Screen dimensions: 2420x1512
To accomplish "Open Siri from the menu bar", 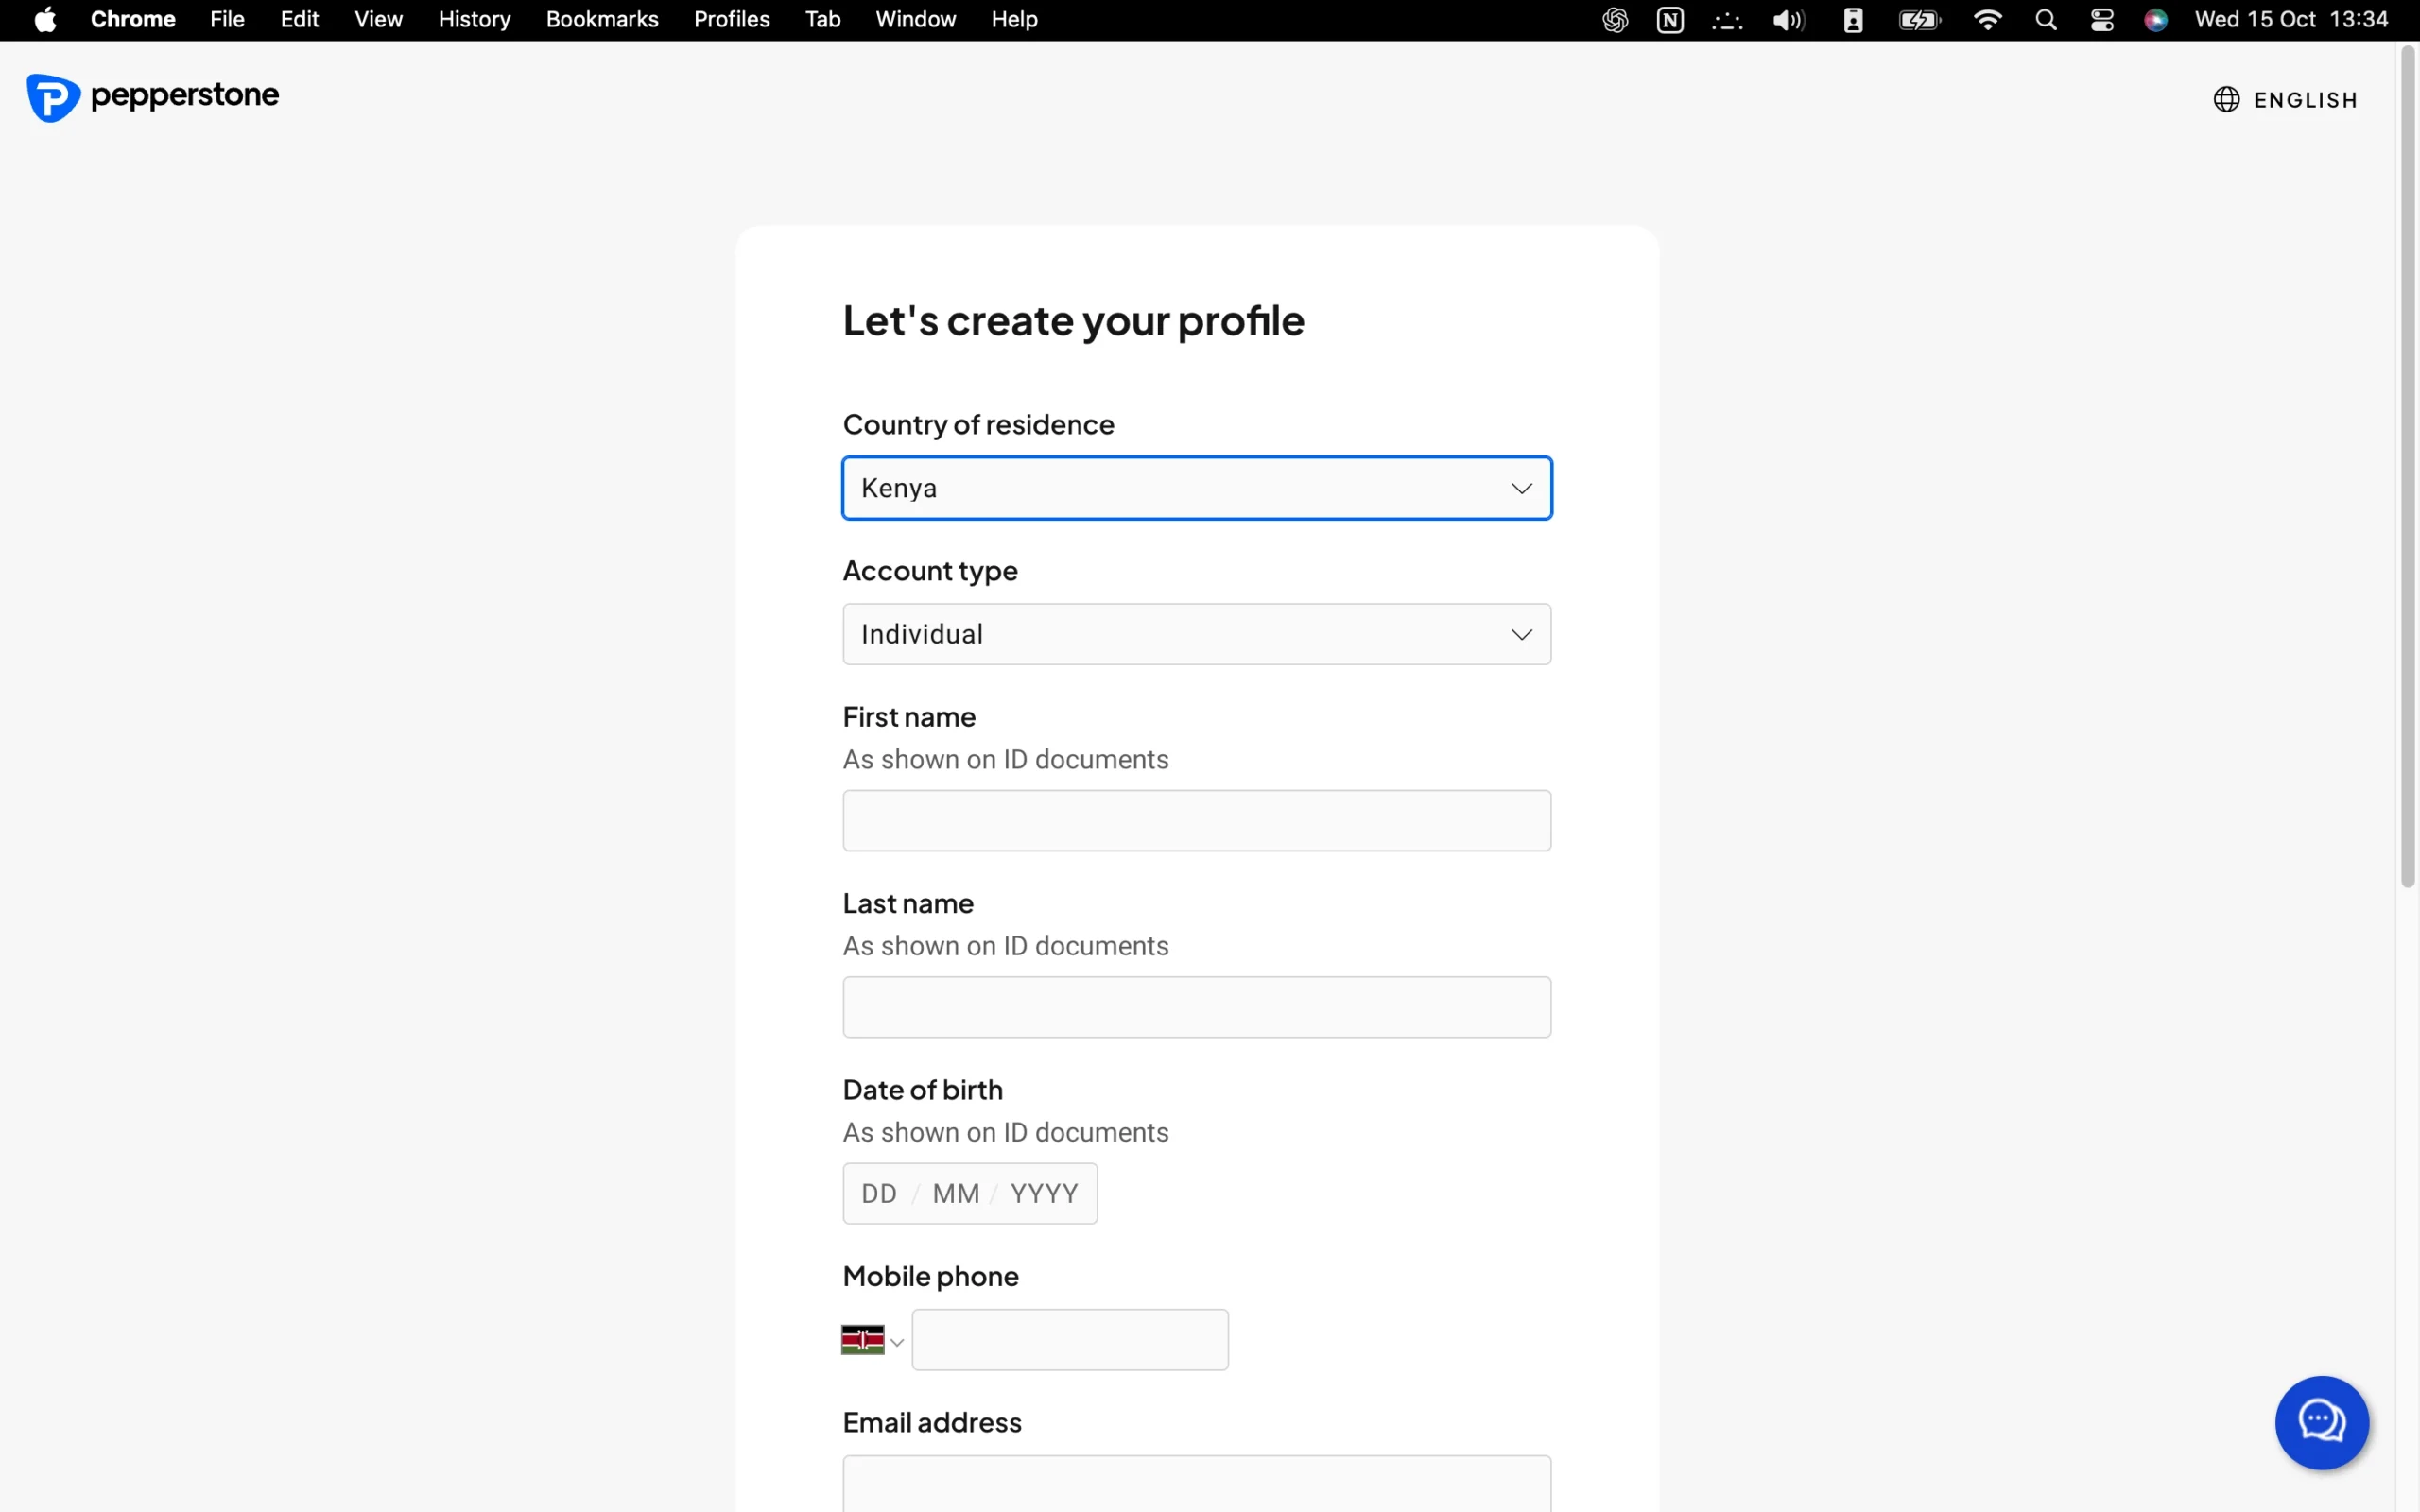I will (2156, 20).
